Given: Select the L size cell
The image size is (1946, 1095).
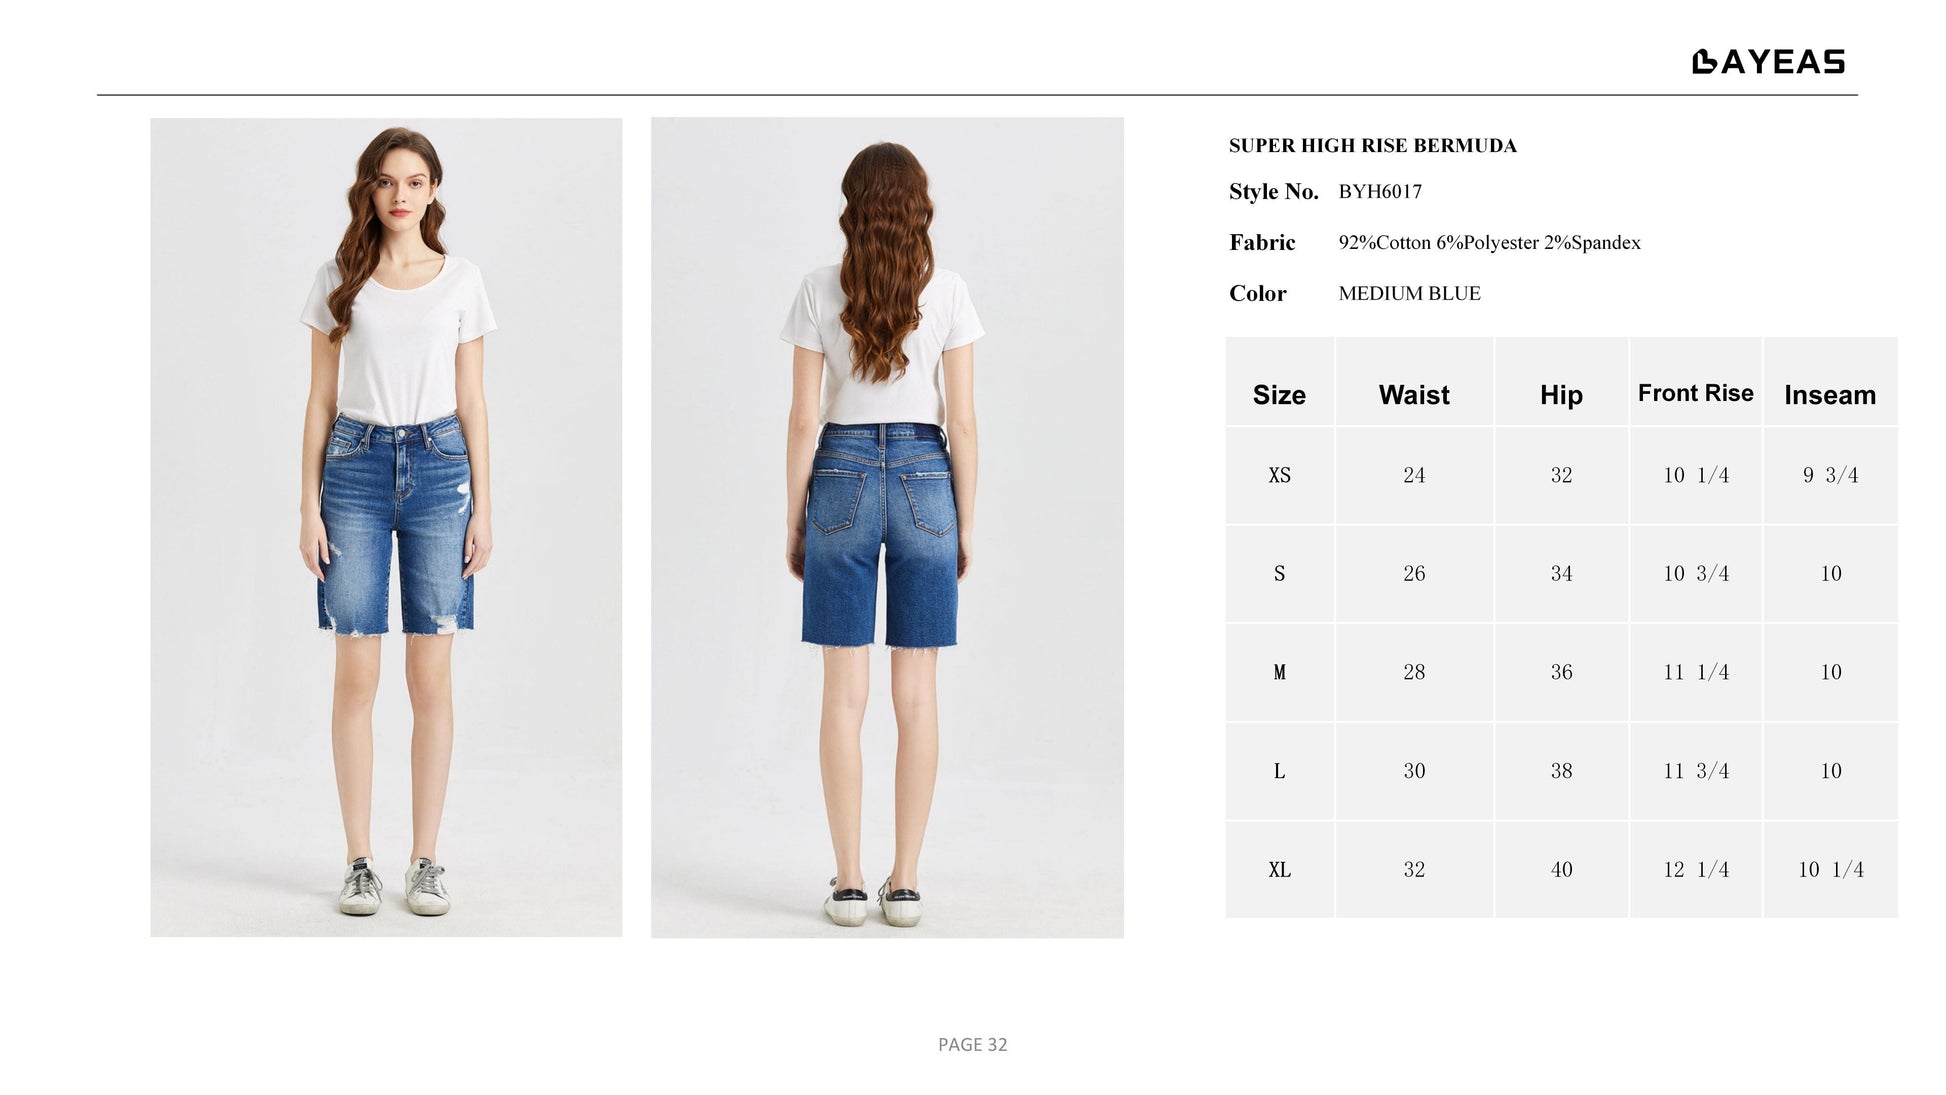Looking at the screenshot, I should click(1279, 771).
